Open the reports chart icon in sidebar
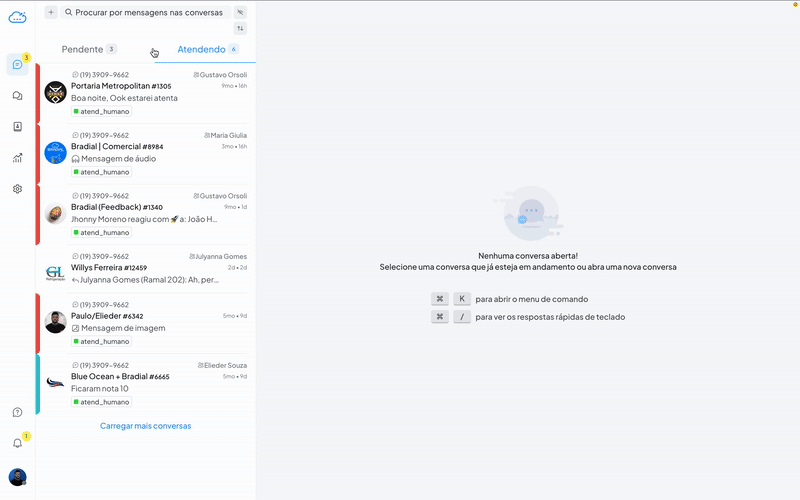This screenshot has height=500, width=800. (x=17, y=158)
